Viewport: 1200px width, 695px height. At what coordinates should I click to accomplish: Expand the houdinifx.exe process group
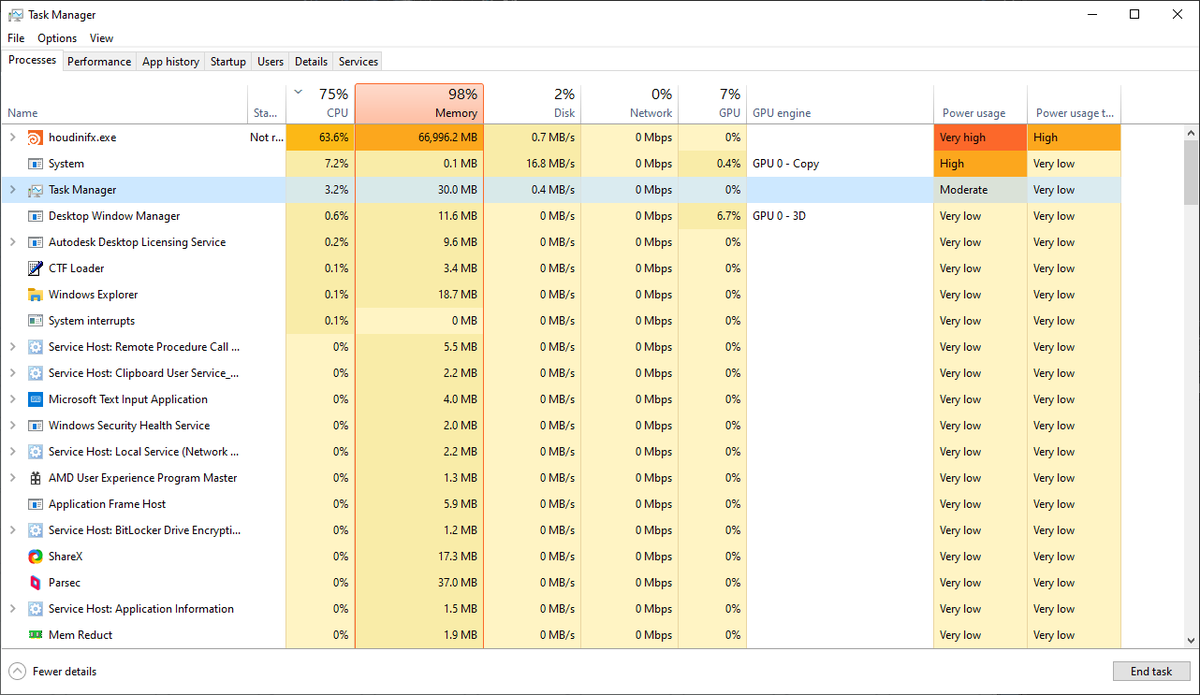click(12, 137)
